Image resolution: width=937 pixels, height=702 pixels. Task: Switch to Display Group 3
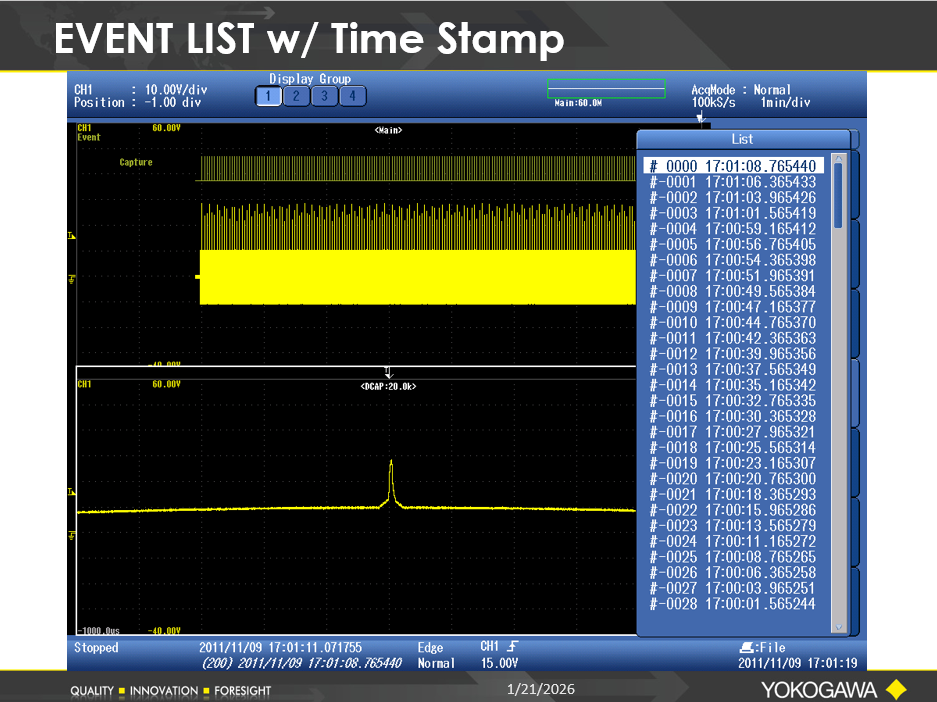click(x=324, y=96)
